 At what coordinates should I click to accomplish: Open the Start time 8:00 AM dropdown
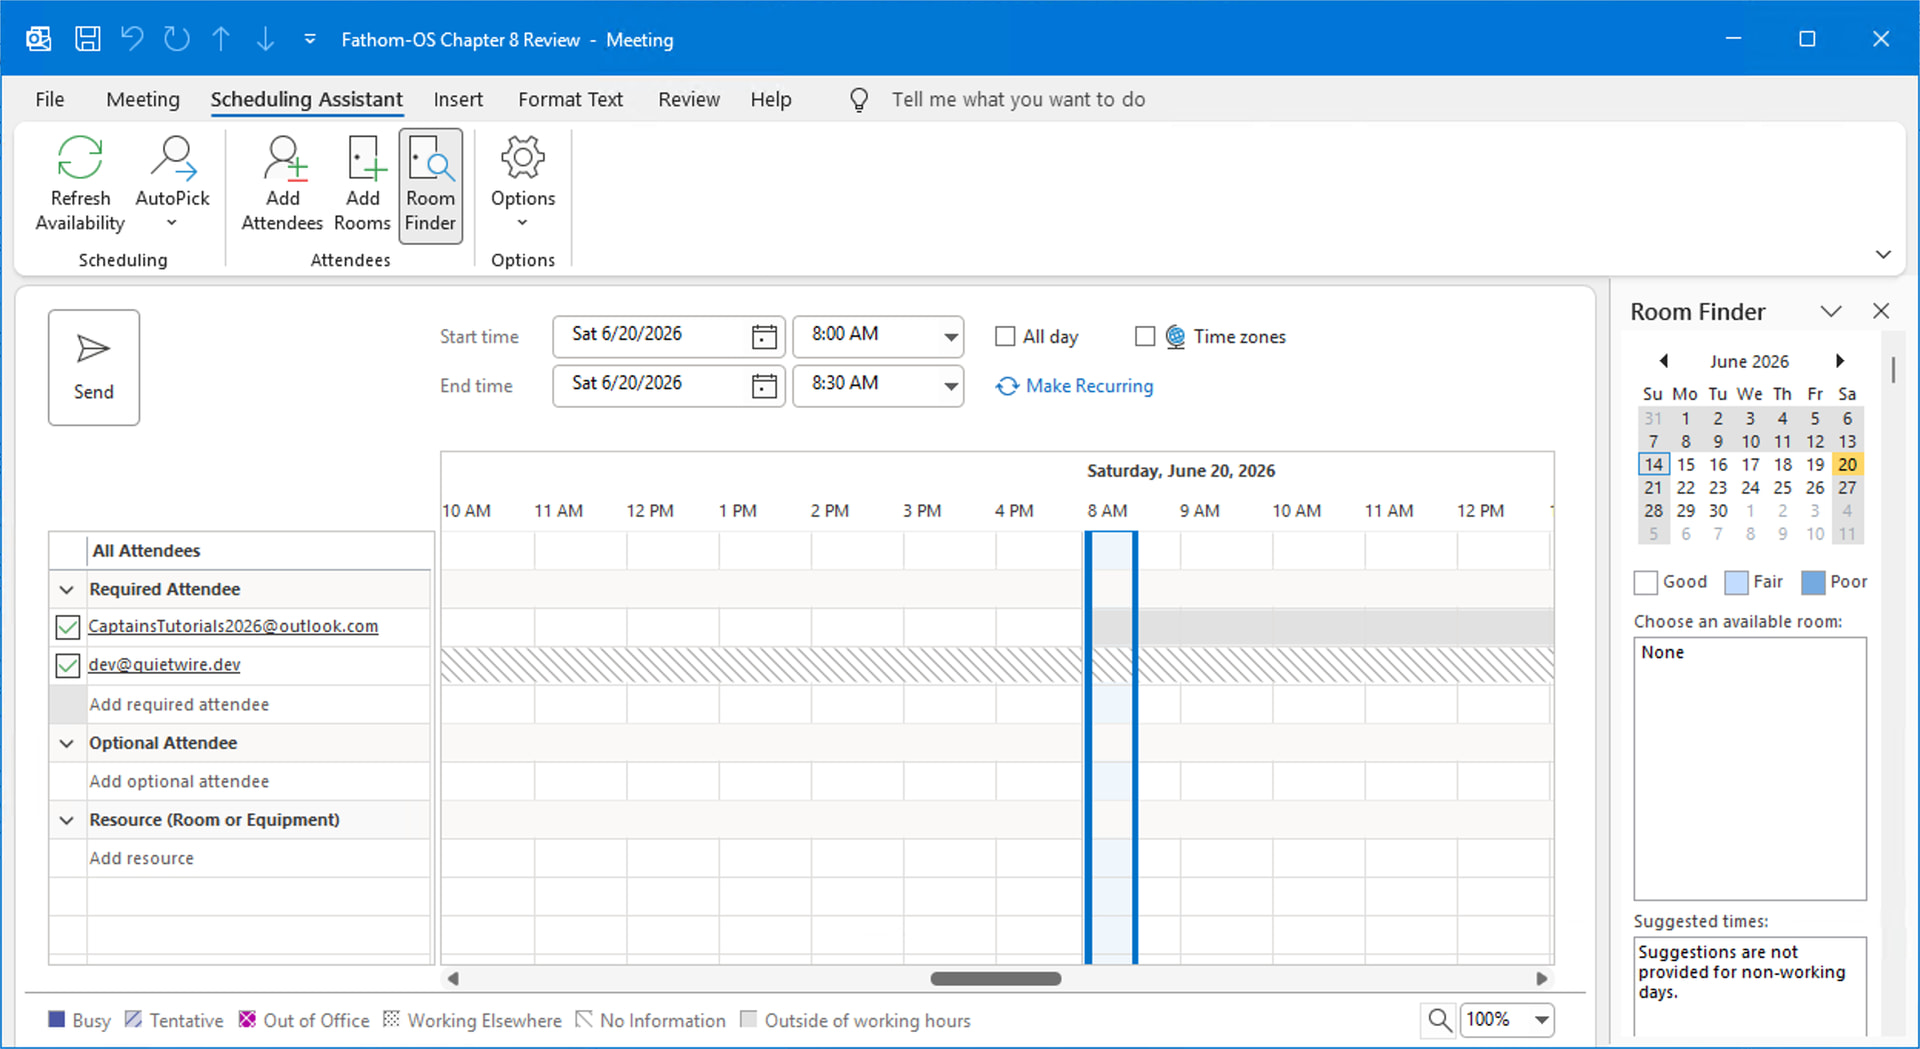[950, 337]
